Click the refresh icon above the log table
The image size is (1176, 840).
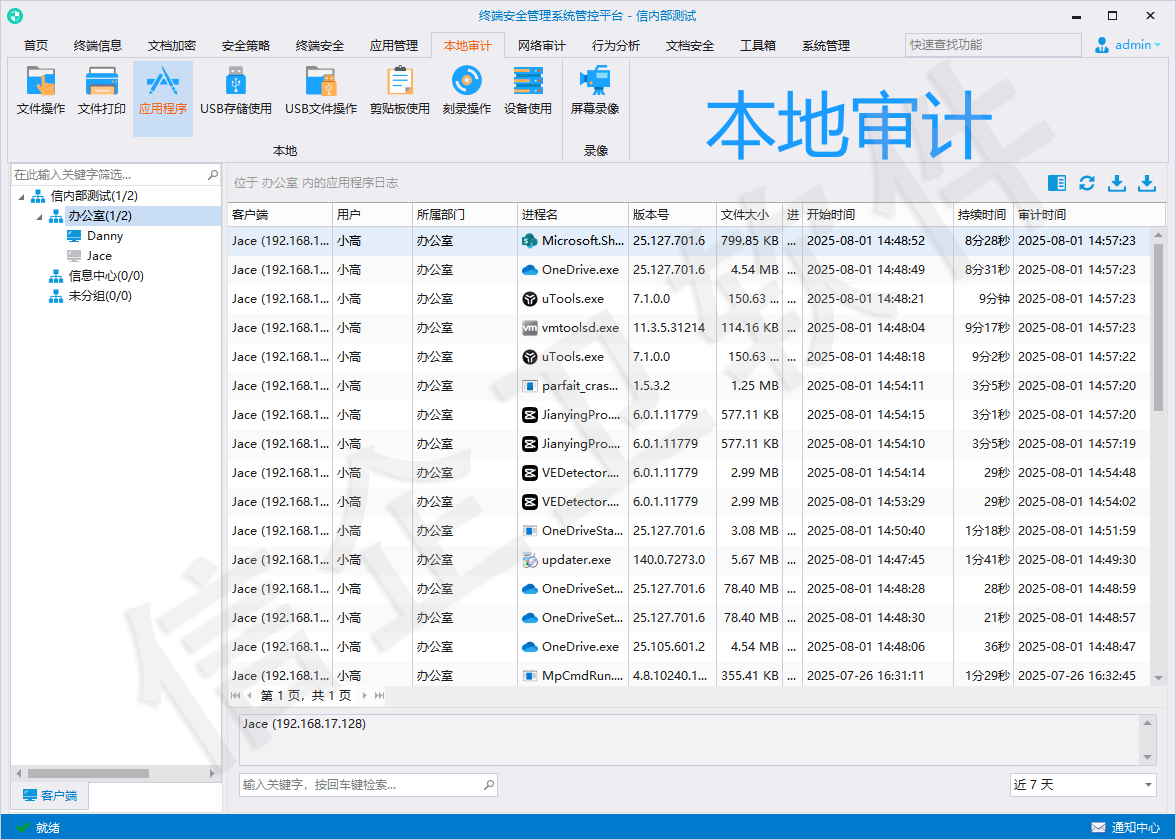pos(1087,183)
